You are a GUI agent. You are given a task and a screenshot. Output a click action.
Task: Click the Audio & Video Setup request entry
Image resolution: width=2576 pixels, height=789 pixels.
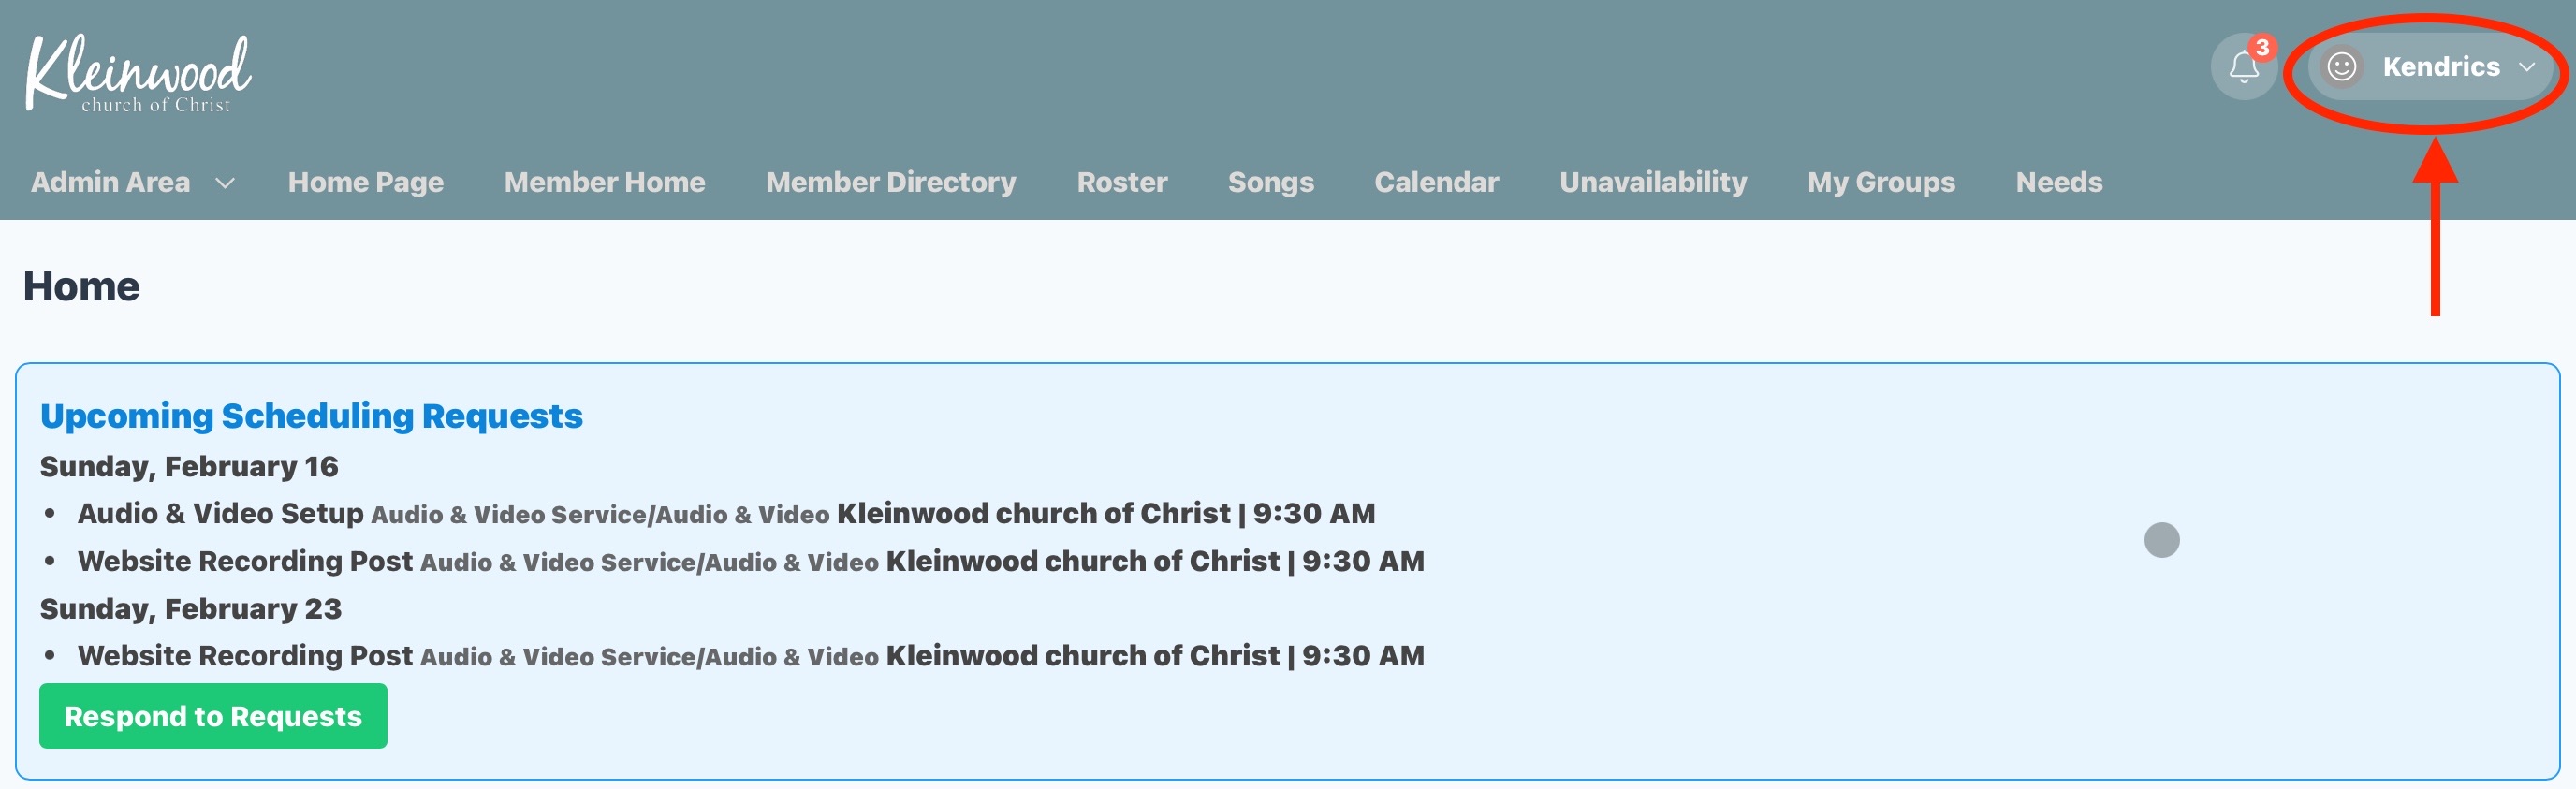click(x=221, y=513)
